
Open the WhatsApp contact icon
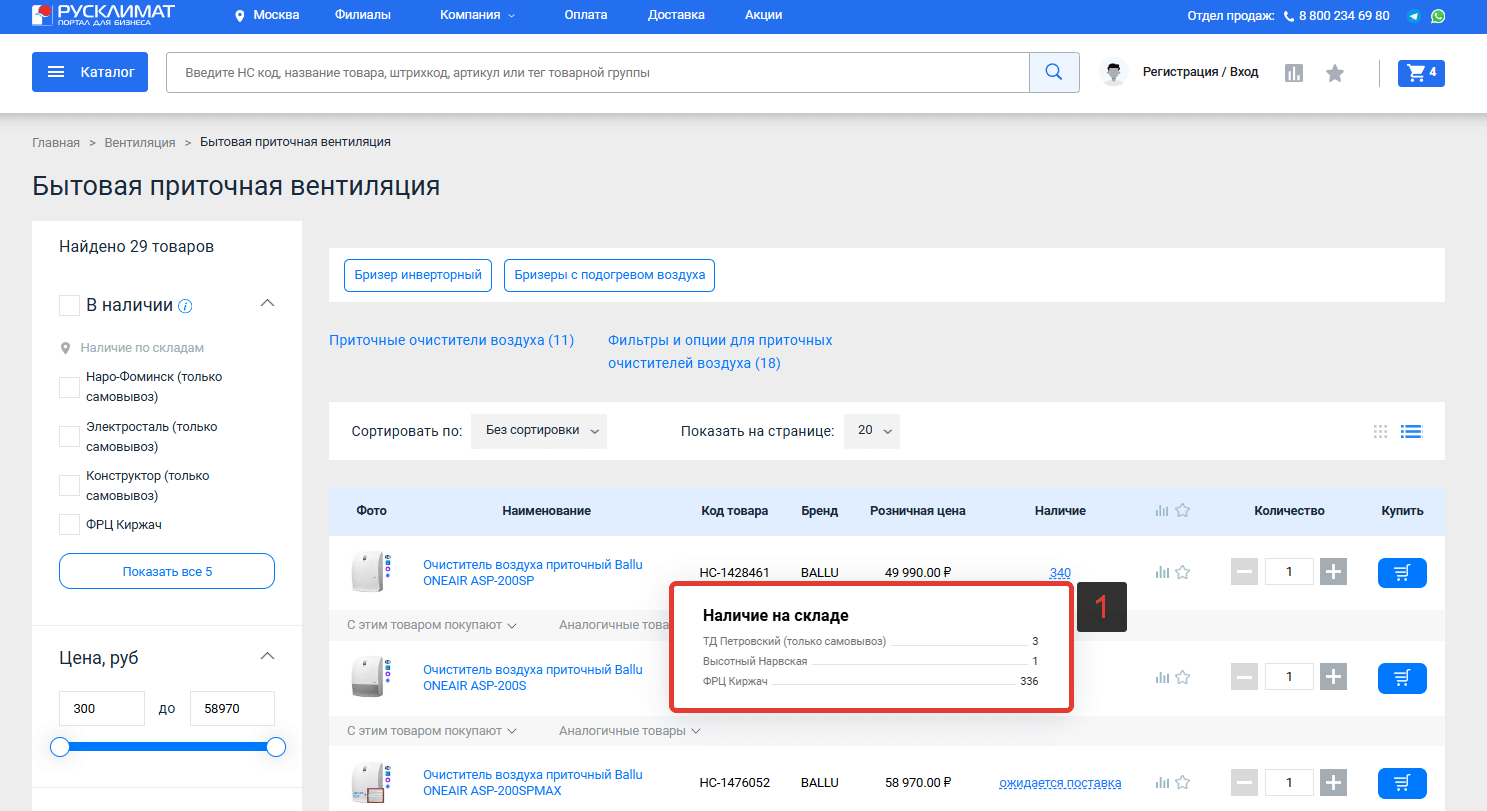[x=1438, y=16]
